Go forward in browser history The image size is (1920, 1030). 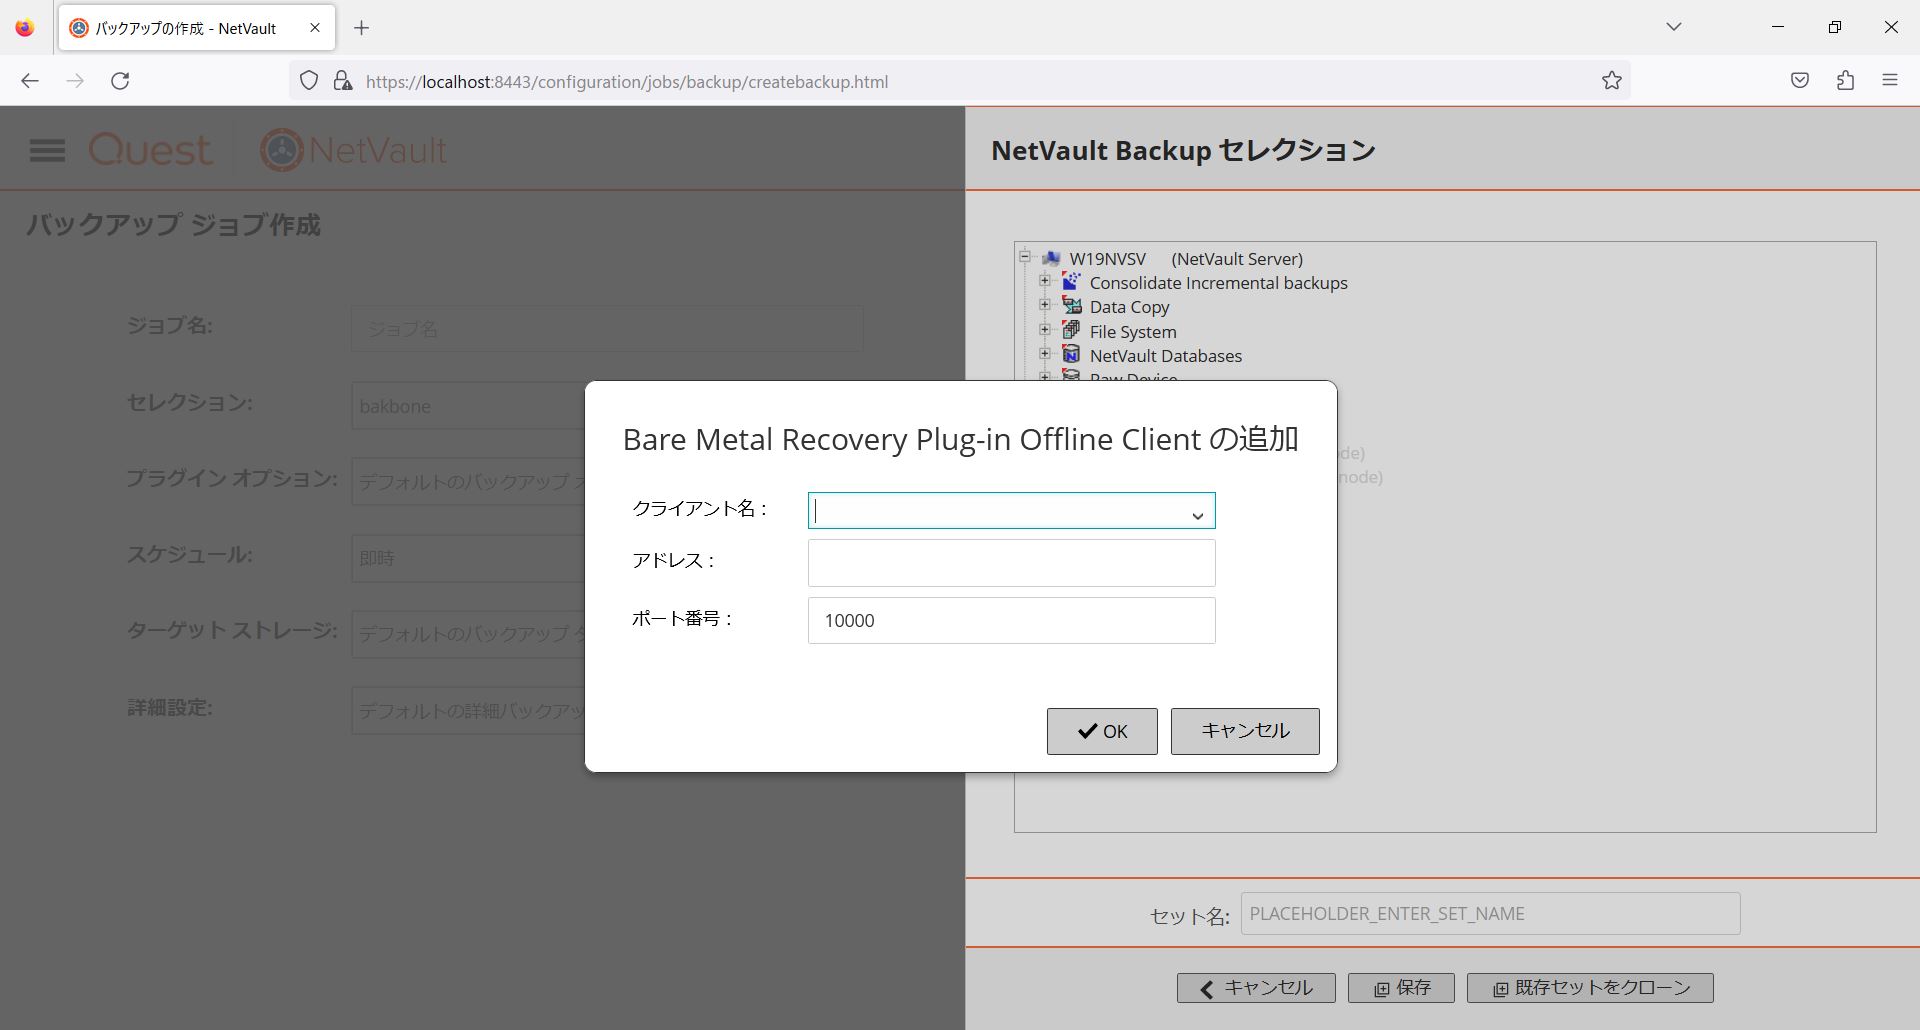pos(75,81)
